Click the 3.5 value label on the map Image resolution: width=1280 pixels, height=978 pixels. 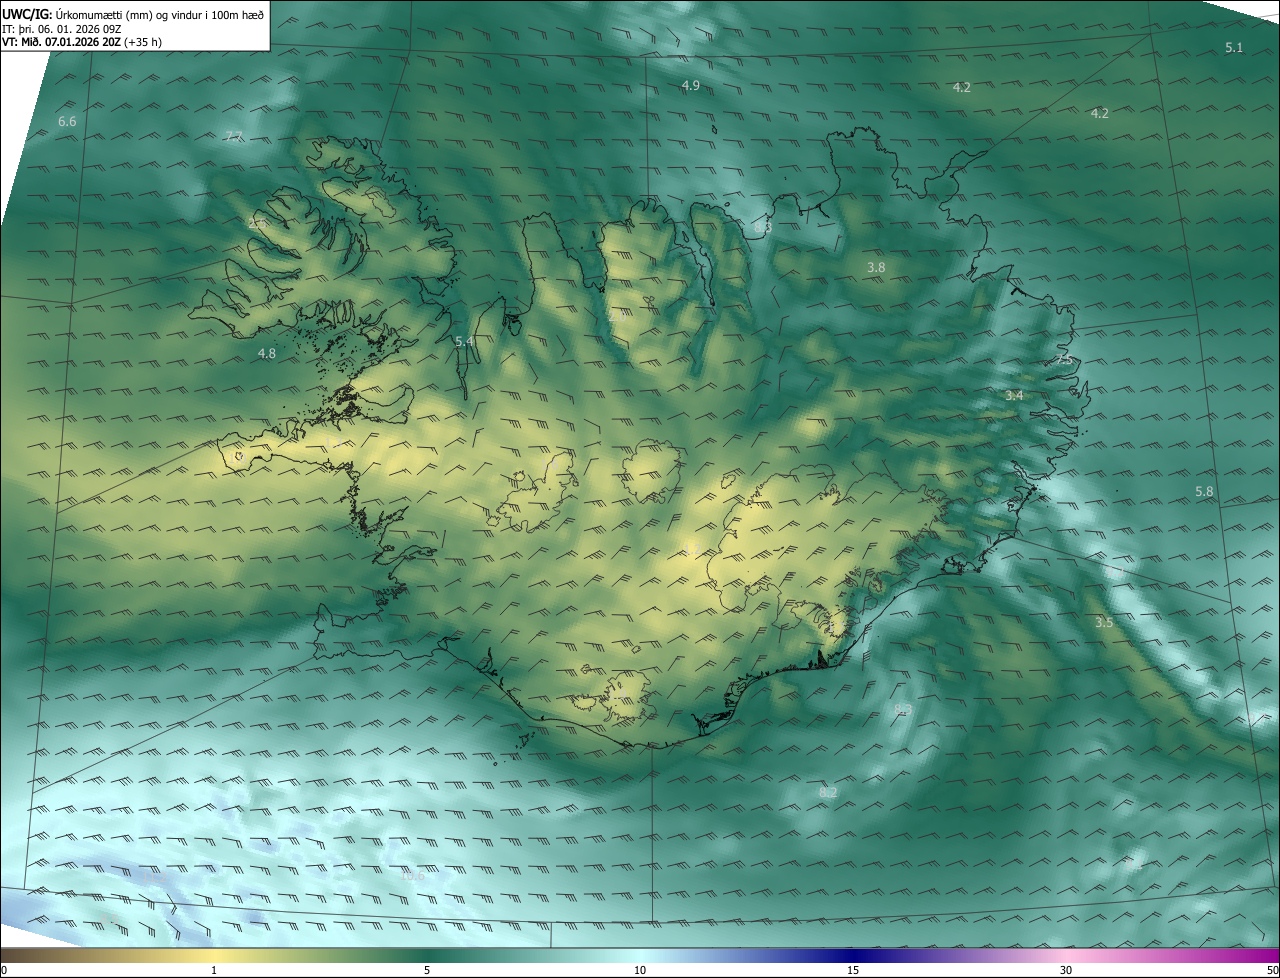(x=1104, y=623)
